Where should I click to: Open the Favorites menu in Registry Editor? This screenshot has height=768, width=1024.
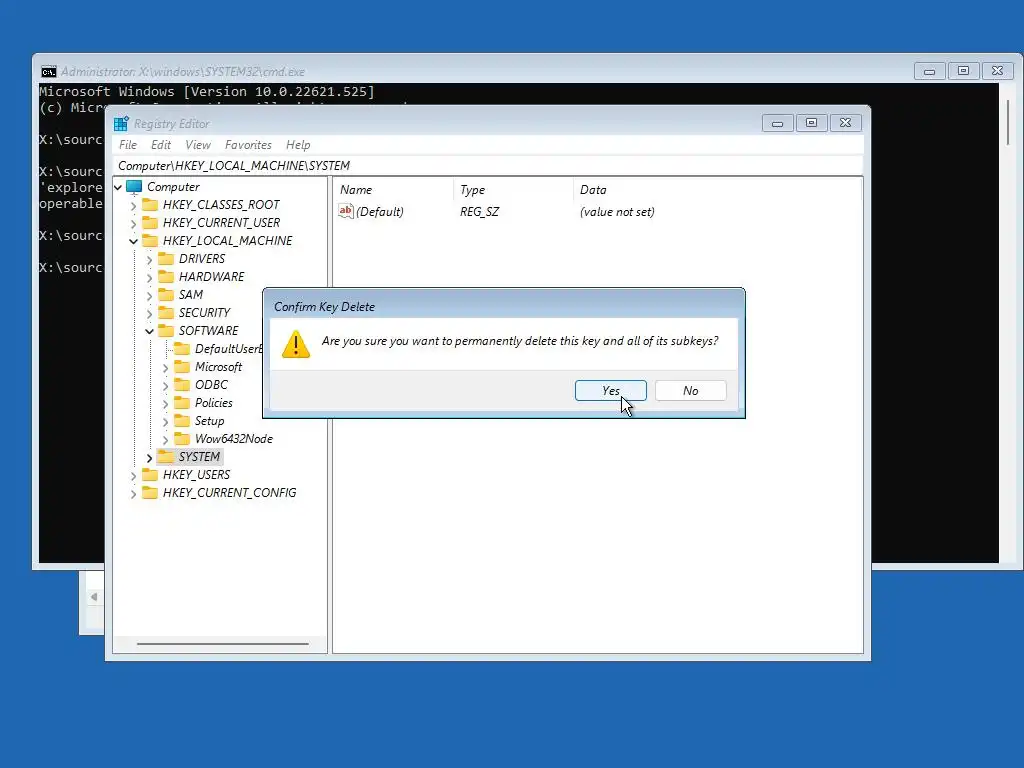point(248,145)
